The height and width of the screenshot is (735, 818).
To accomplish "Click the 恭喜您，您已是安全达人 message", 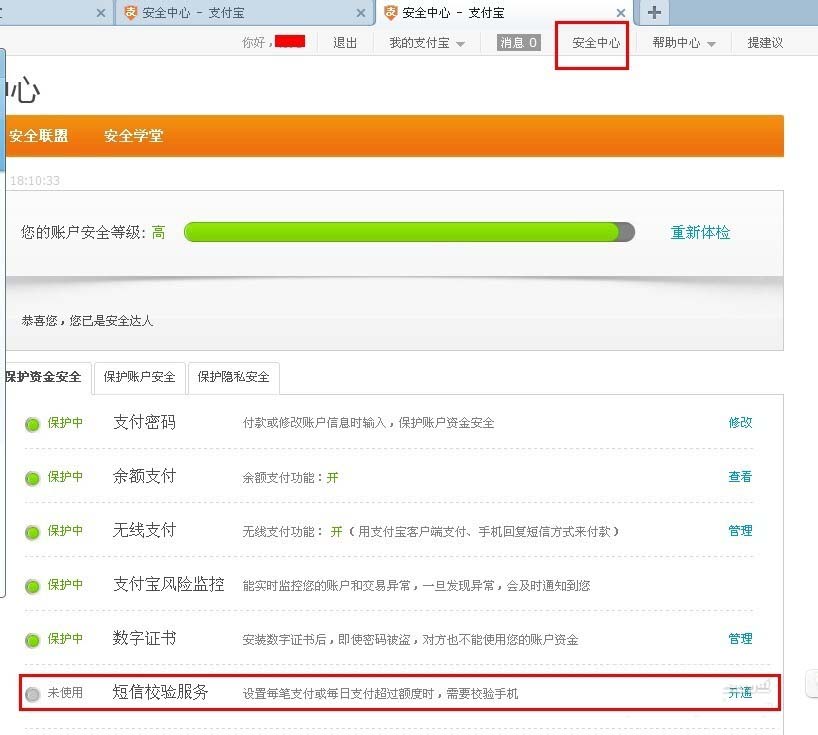I will coord(87,321).
